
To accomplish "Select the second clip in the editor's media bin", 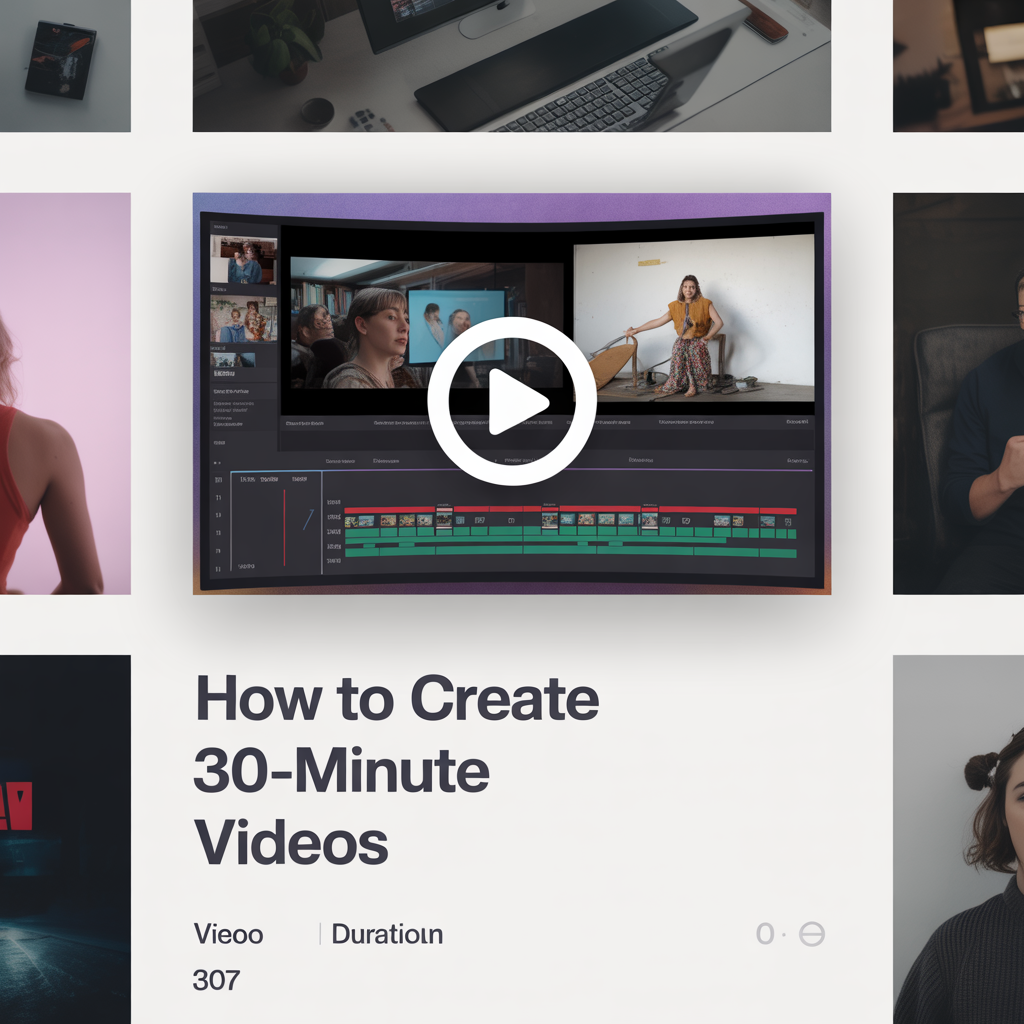I will 243,320.
